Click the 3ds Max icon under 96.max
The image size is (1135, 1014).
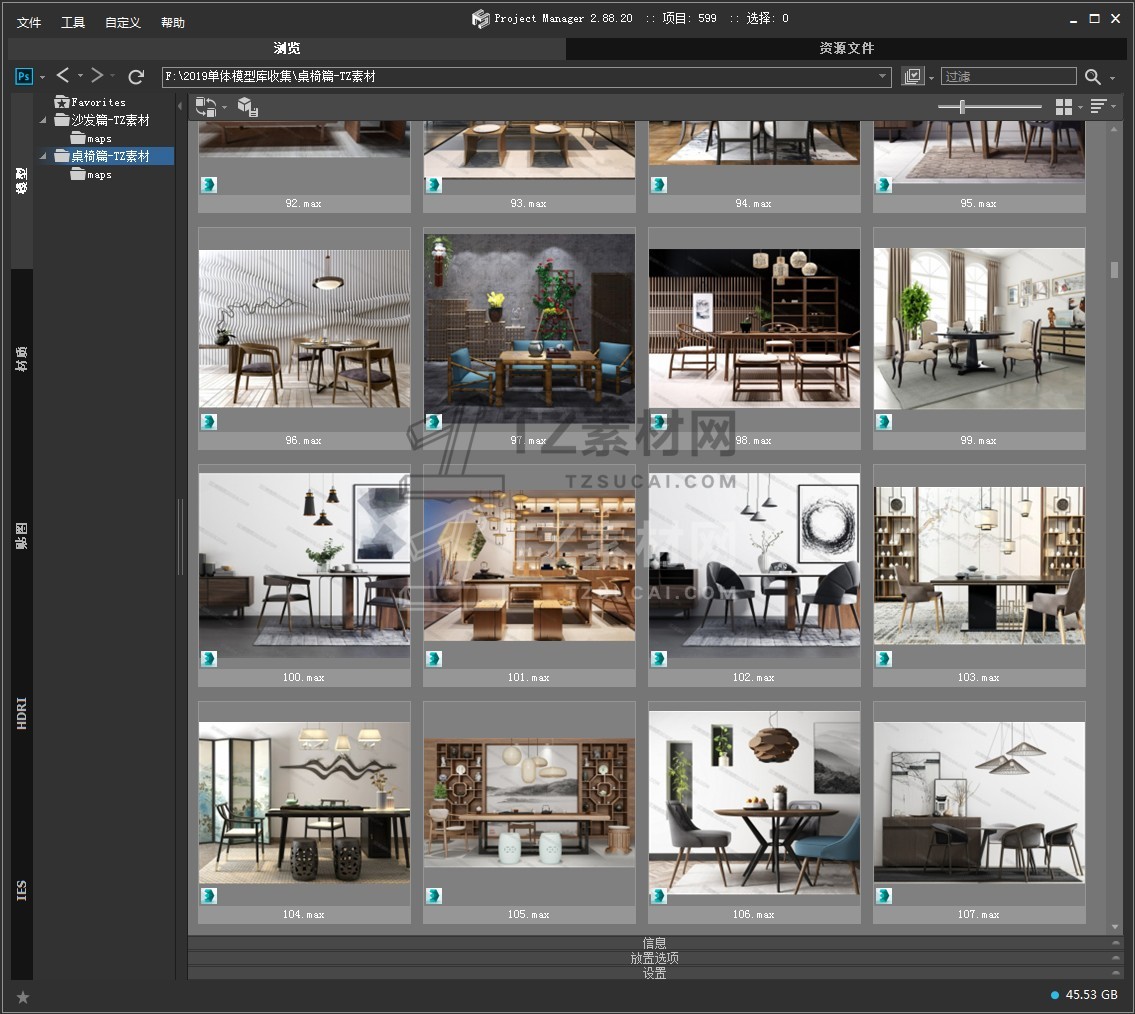tap(209, 422)
